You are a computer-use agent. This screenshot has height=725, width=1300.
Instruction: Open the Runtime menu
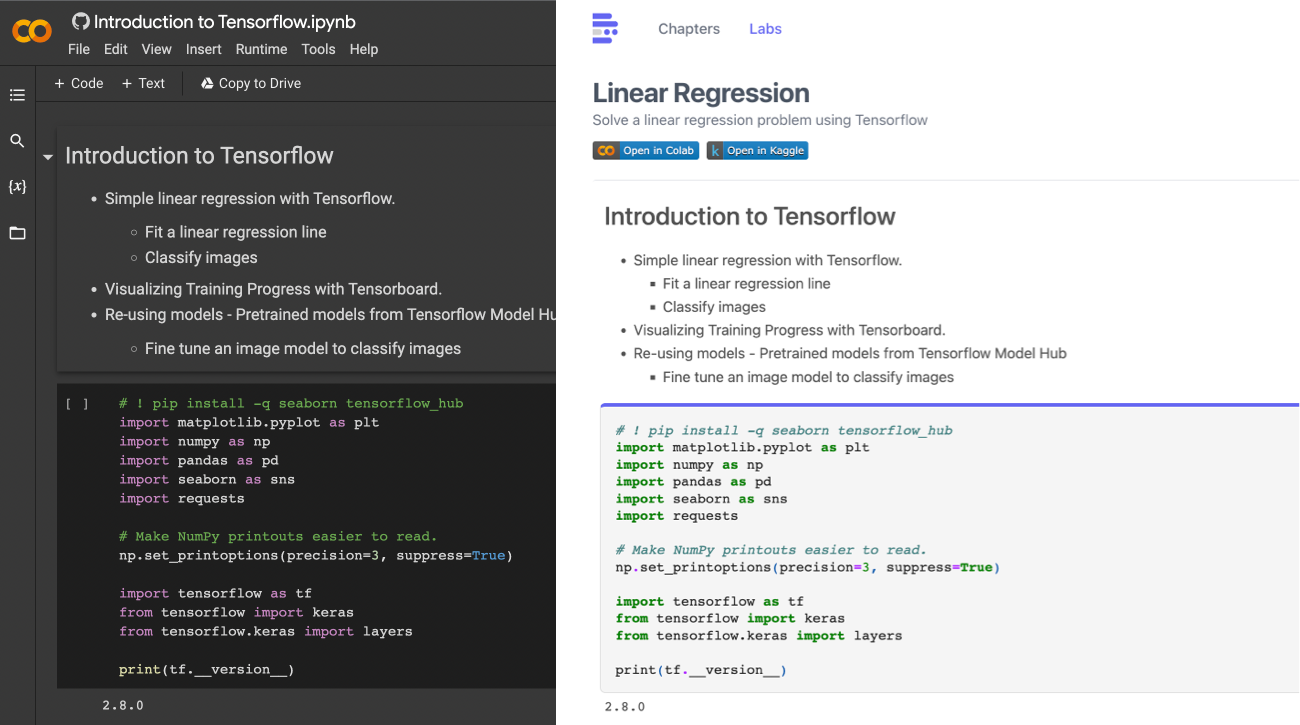tap(261, 49)
